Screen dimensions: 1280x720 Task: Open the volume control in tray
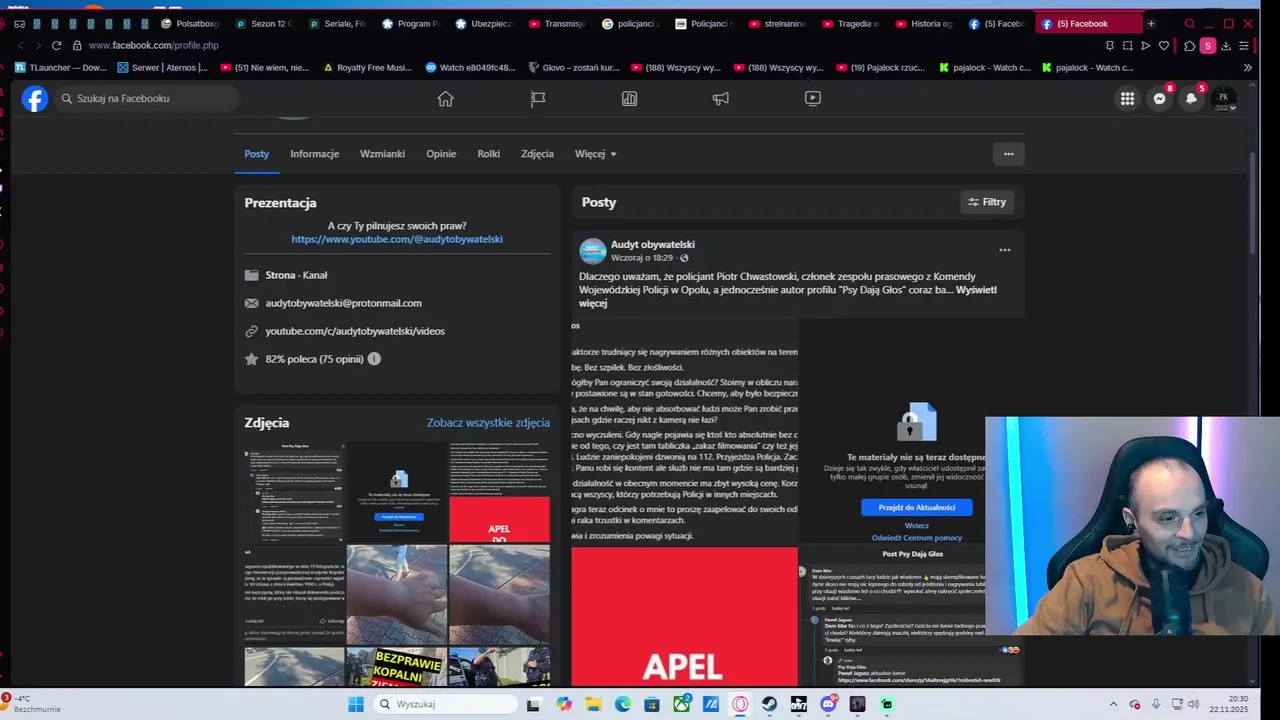[x=1193, y=704]
